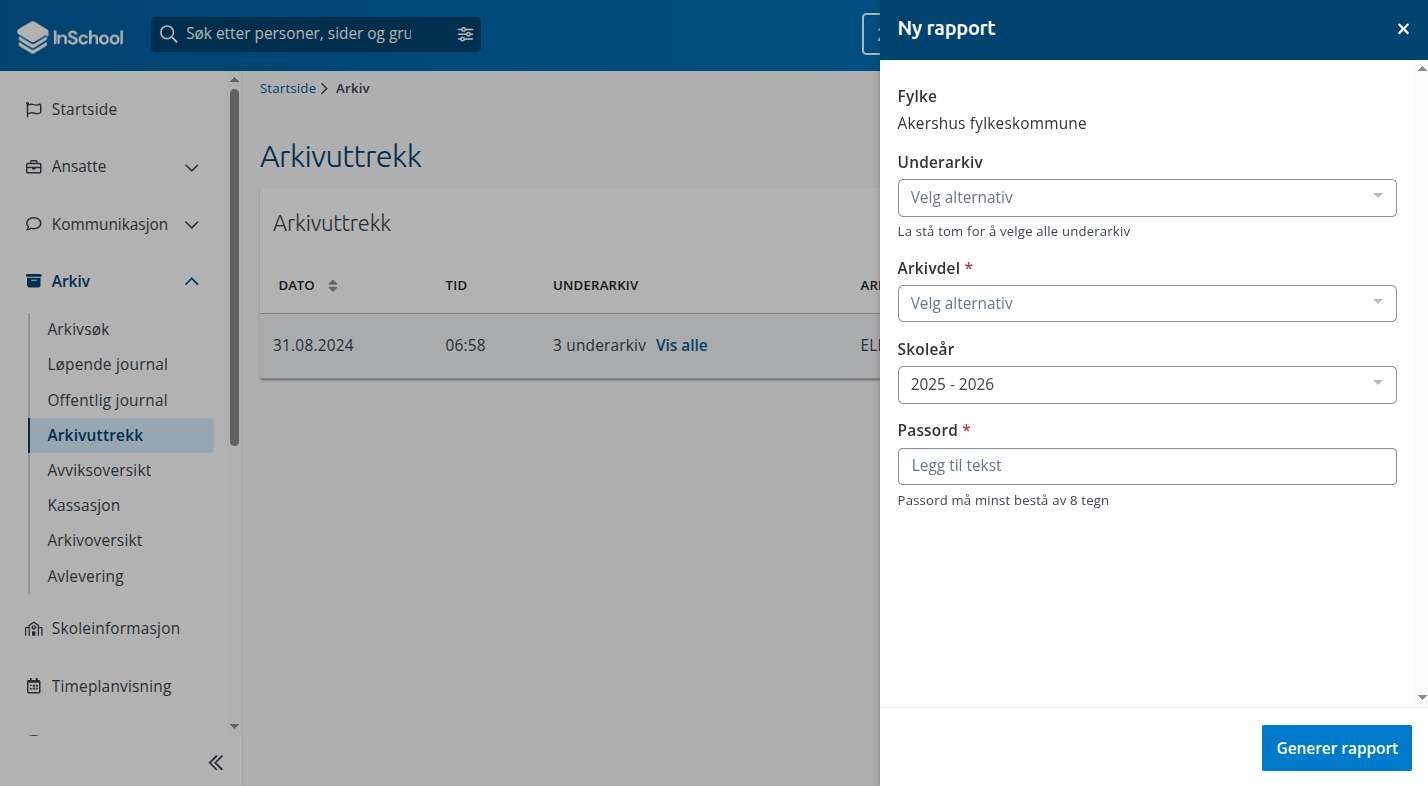Open search filter settings icon
This screenshot has height=786, width=1428.
point(466,34)
